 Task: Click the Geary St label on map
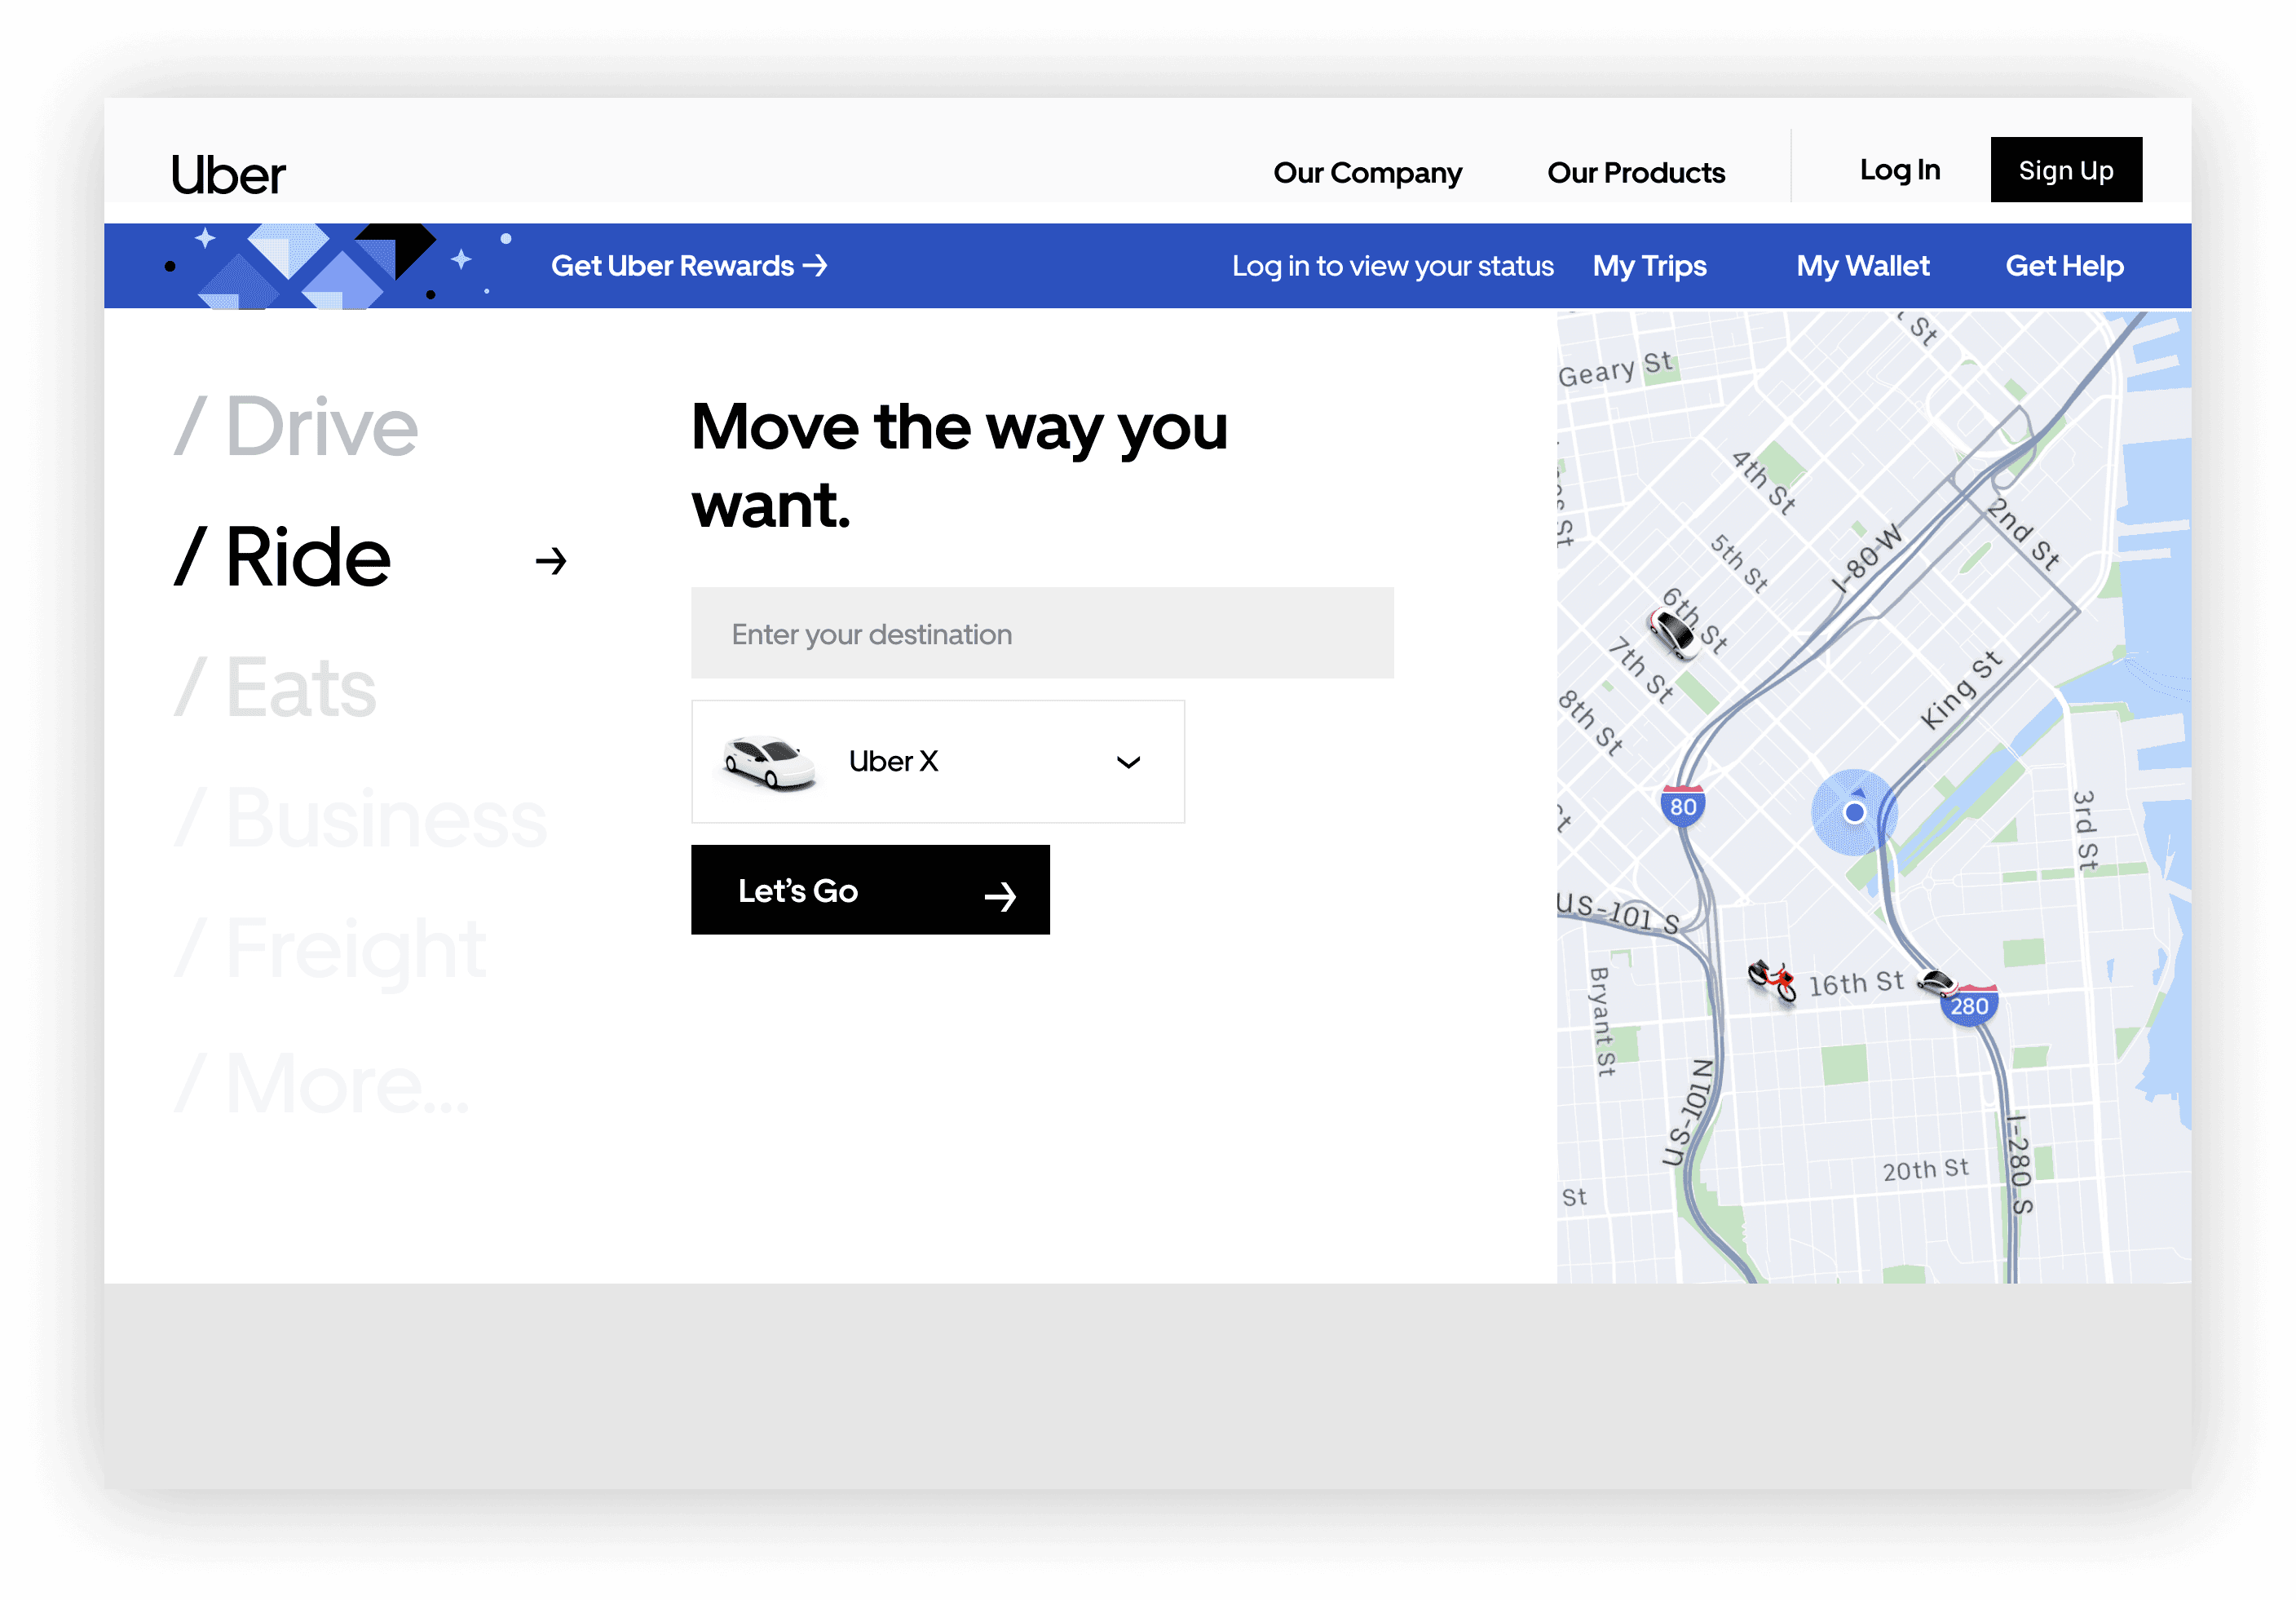1615,369
